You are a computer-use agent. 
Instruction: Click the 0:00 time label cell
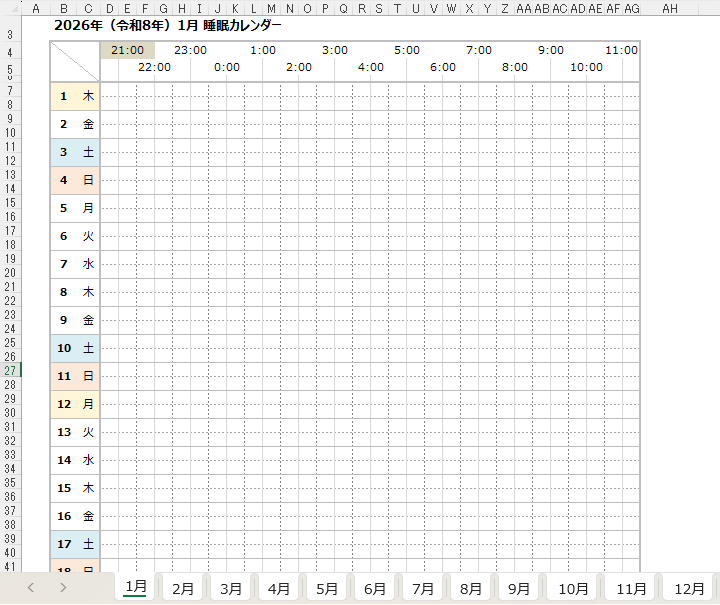[227, 68]
